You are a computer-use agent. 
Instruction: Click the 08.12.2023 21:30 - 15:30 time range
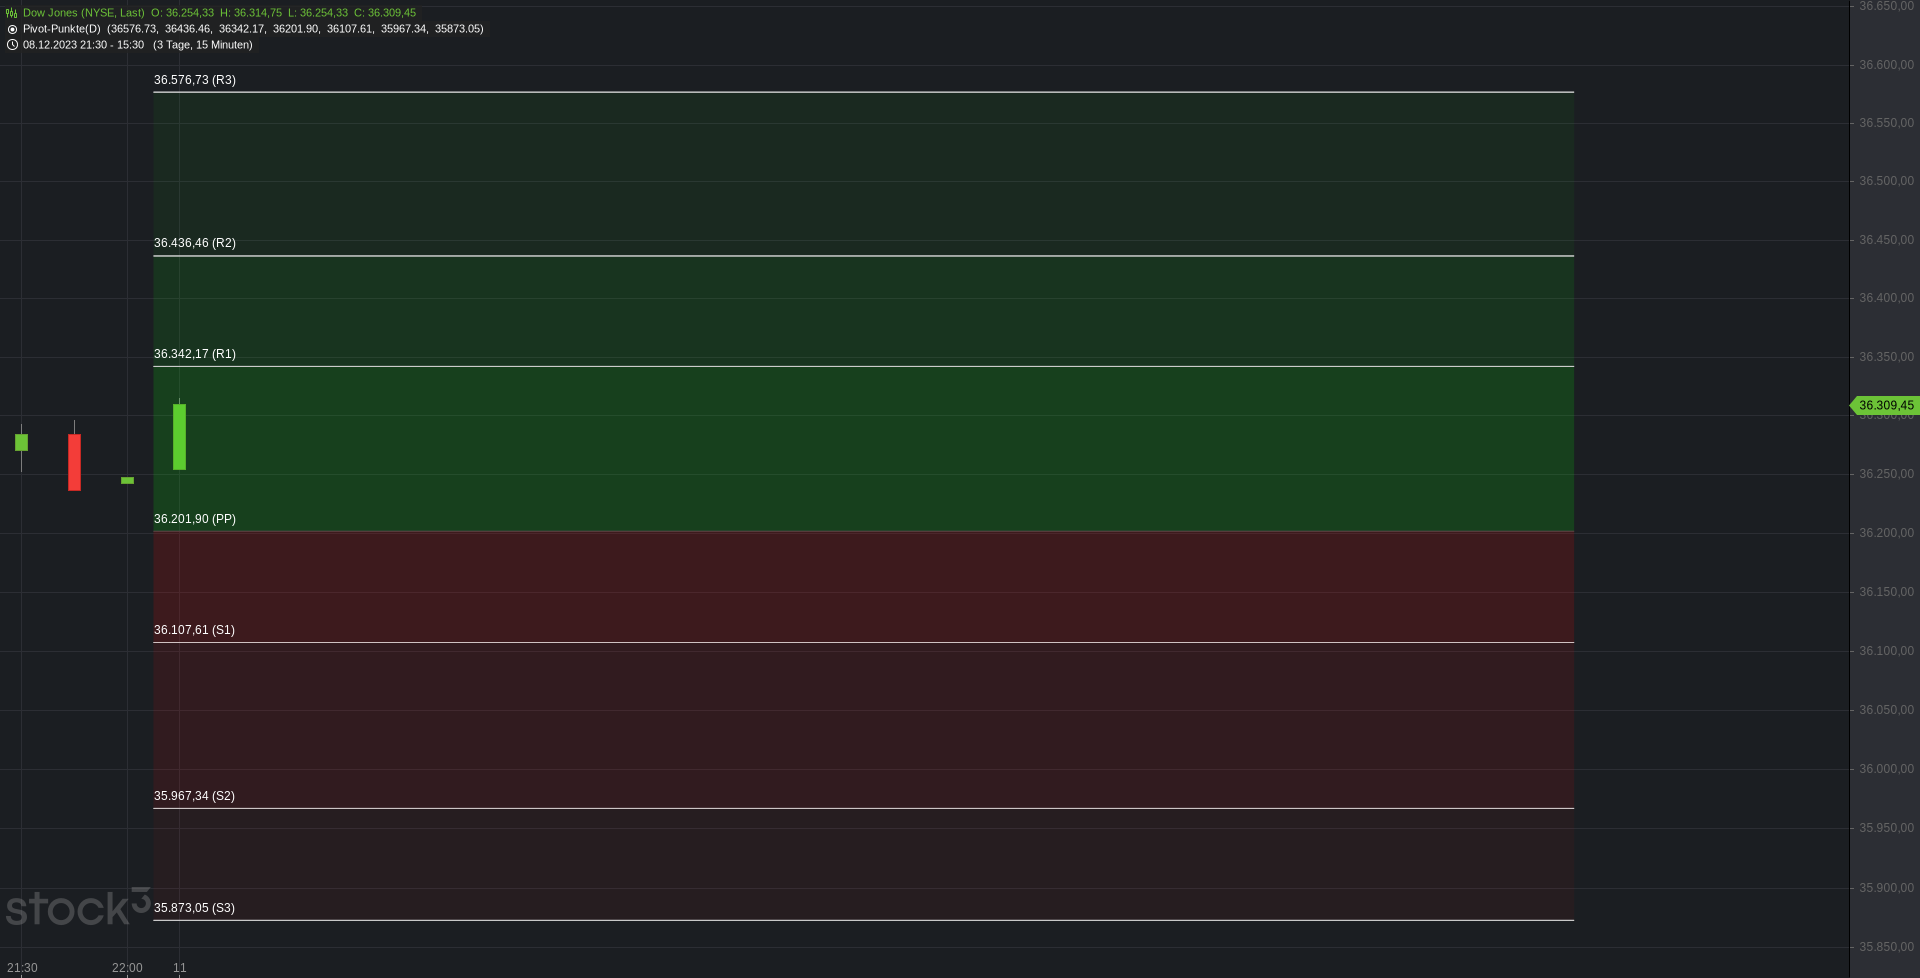pos(83,45)
